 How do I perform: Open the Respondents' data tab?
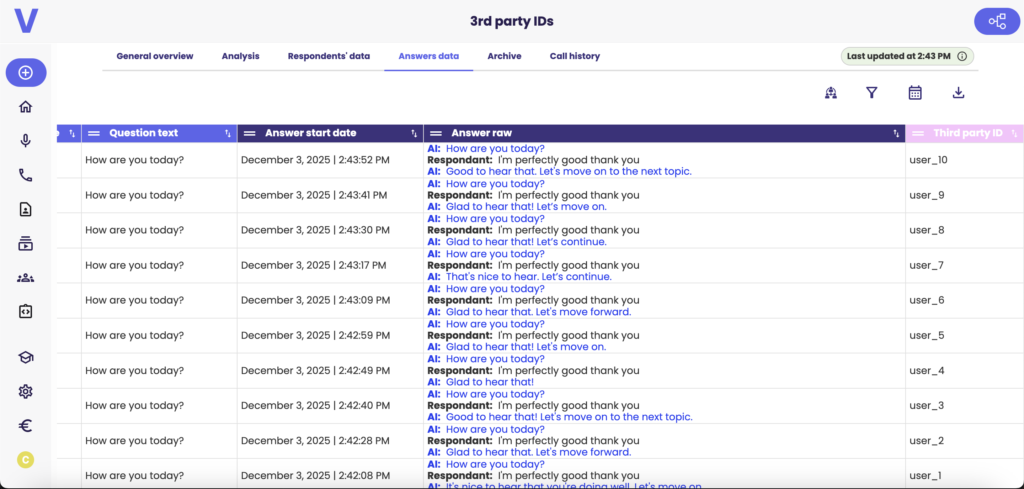click(329, 56)
